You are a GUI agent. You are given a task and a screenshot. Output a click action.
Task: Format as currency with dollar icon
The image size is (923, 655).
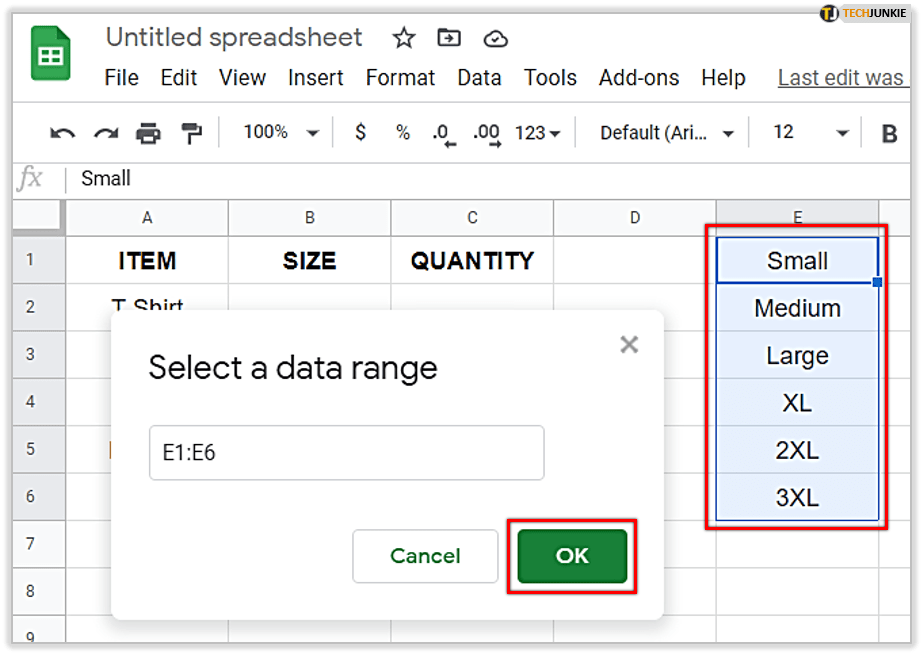pyautogui.click(x=360, y=132)
